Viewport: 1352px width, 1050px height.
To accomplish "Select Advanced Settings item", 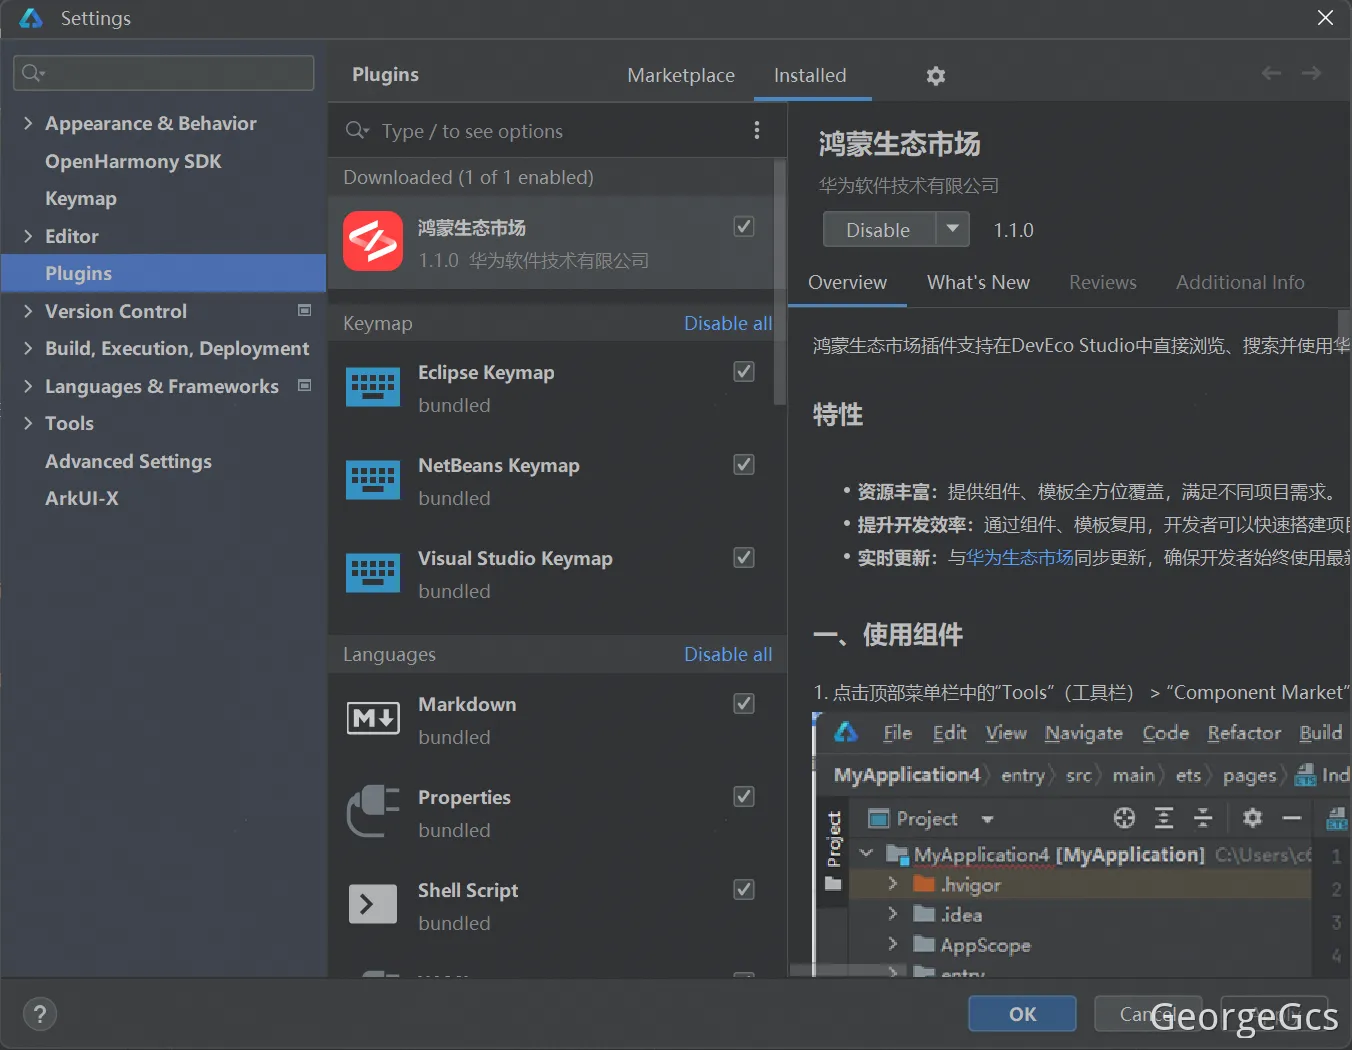I will click(x=128, y=461).
